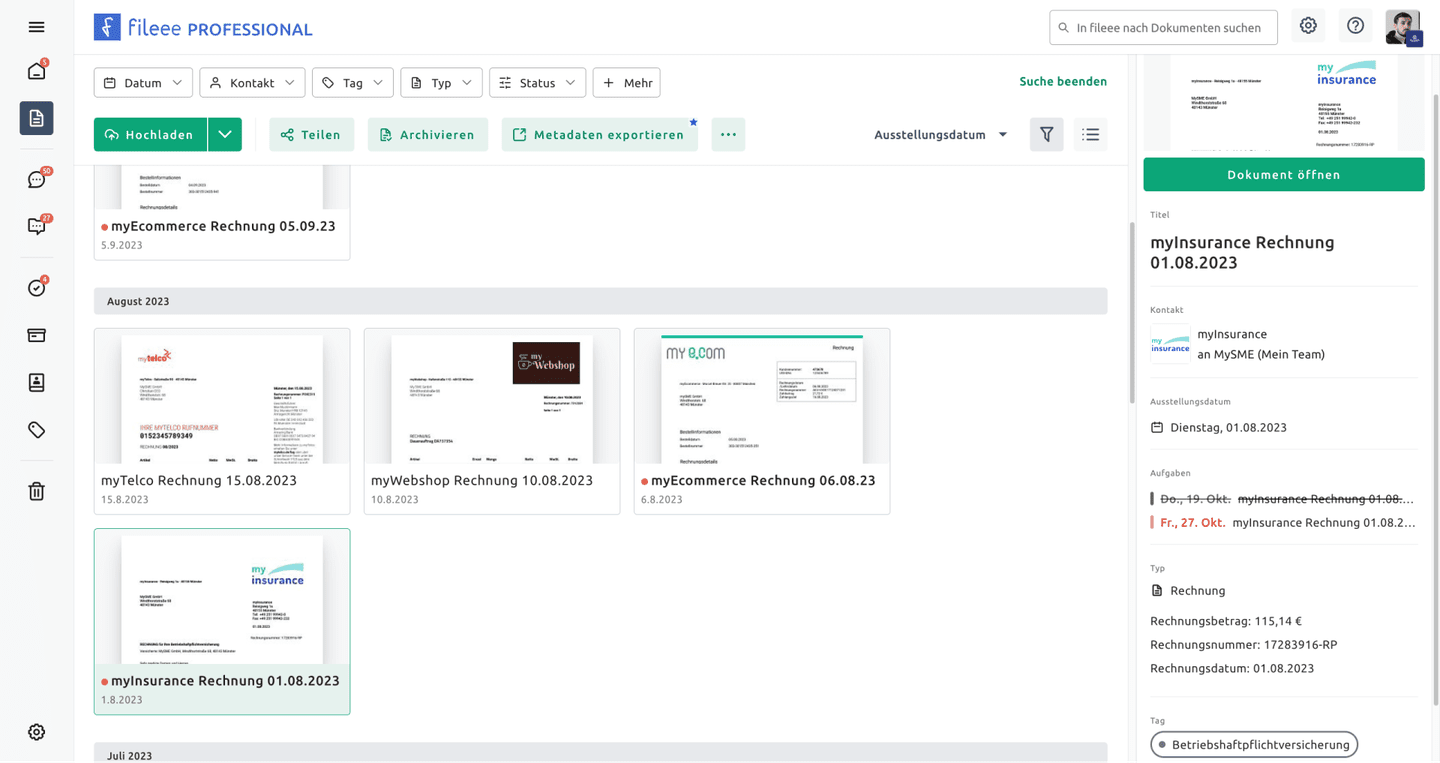The image size is (1440, 763).
Task: Open the tasks checkmark icon
Action: (37, 288)
